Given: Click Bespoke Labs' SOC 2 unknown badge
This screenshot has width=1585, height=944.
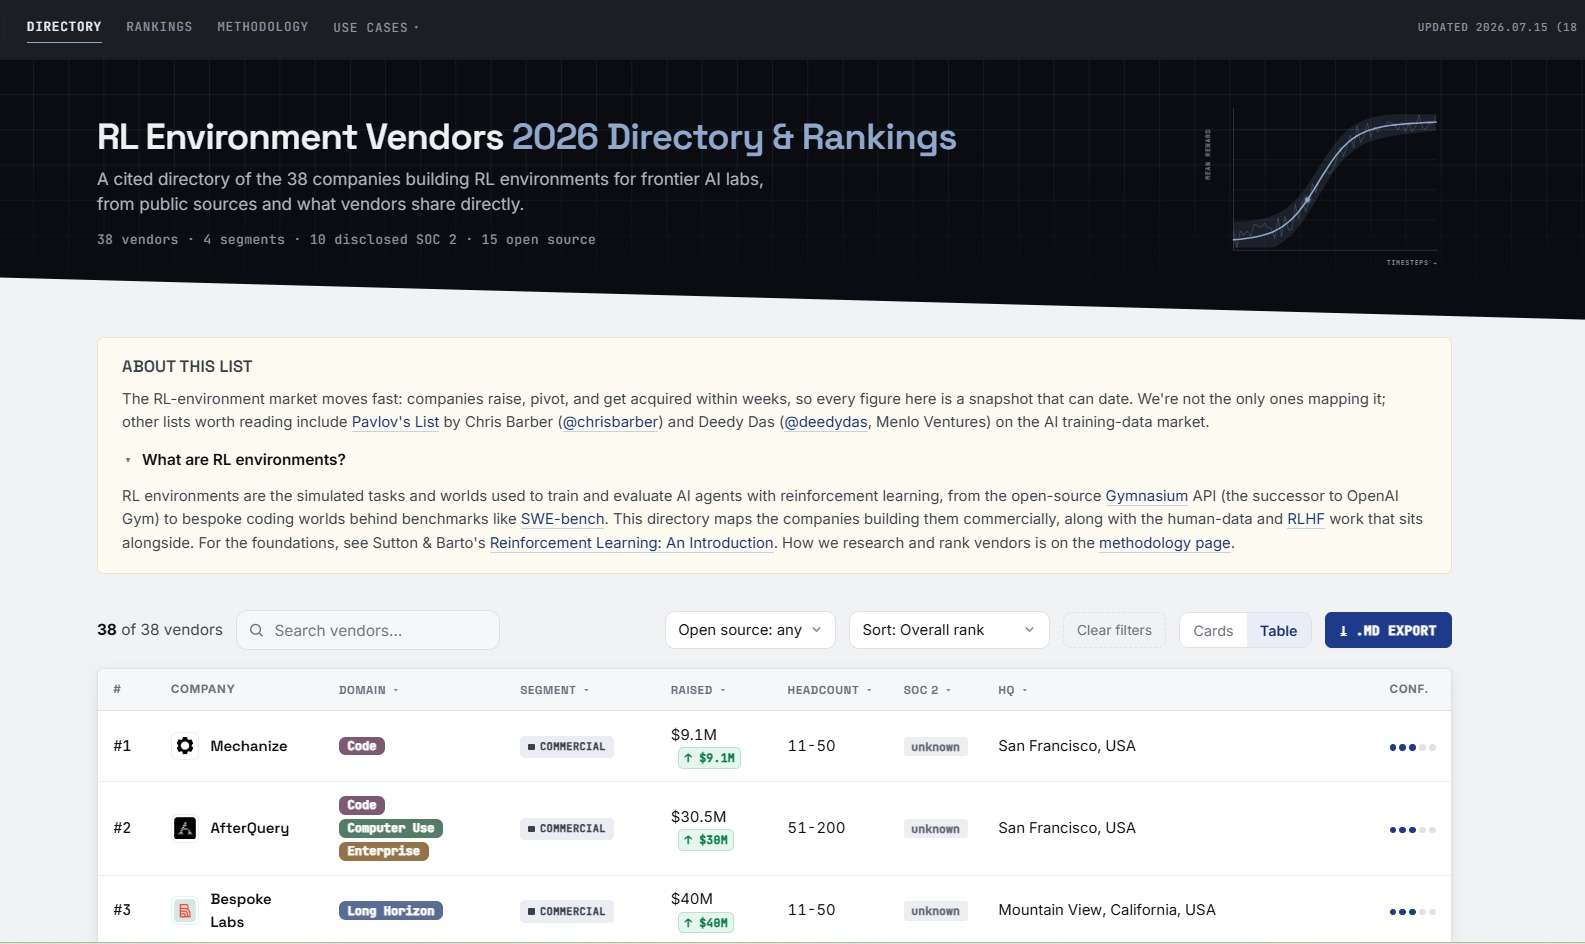Looking at the screenshot, I should click(936, 911).
